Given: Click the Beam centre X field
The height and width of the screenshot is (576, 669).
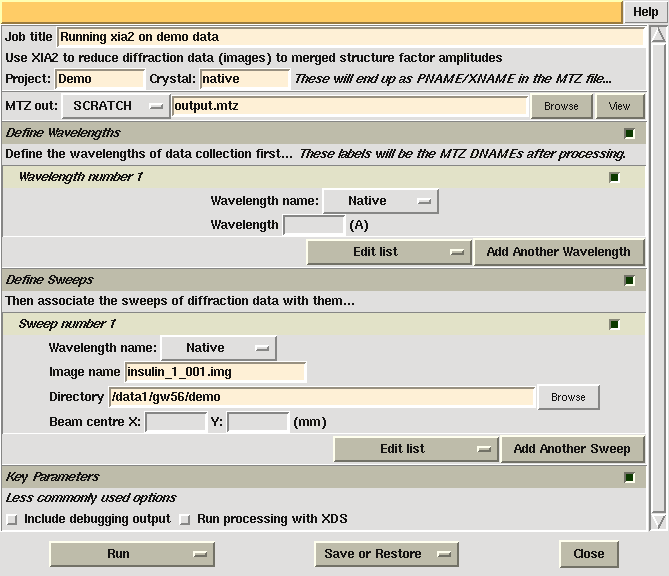Looking at the screenshot, I should (176, 422).
